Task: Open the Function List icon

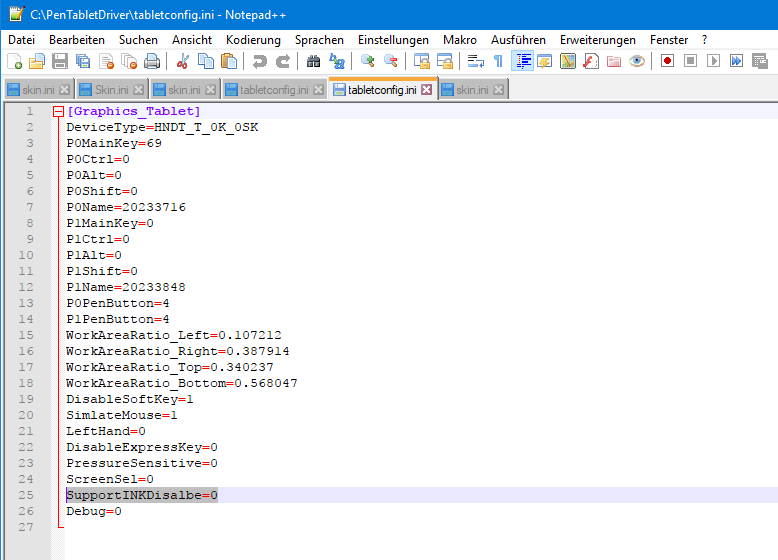Action: [590, 62]
